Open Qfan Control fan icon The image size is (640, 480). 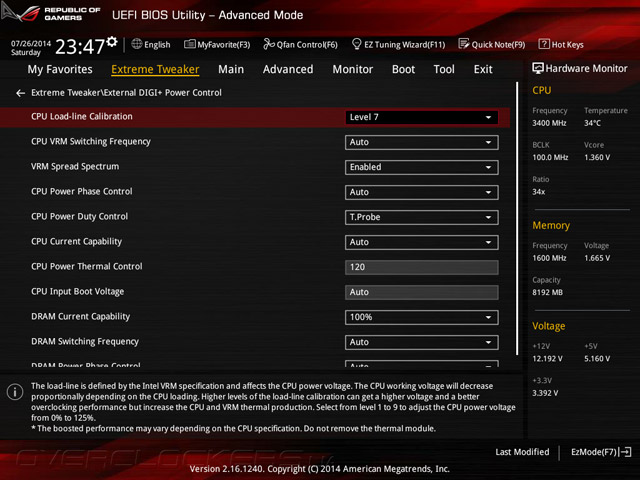click(269, 44)
